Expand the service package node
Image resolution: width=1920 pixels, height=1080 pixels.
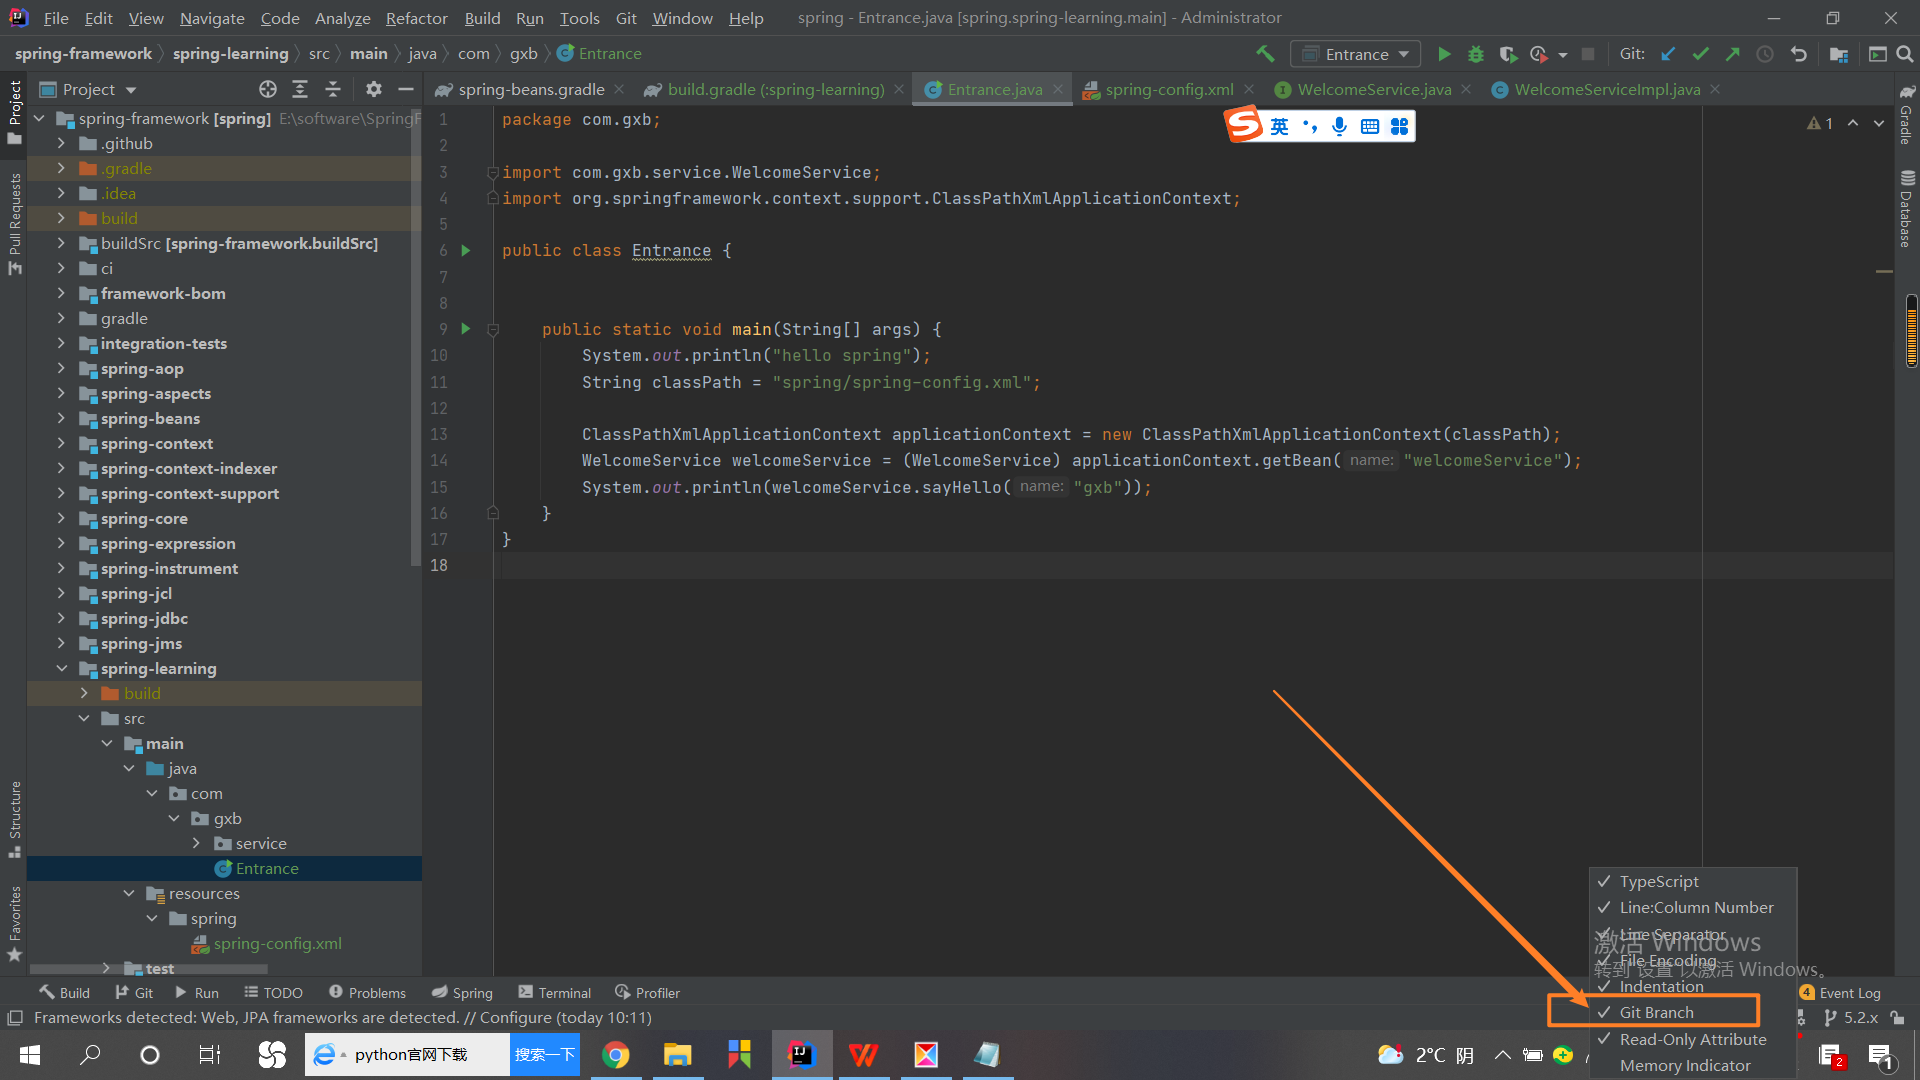click(x=196, y=843)
